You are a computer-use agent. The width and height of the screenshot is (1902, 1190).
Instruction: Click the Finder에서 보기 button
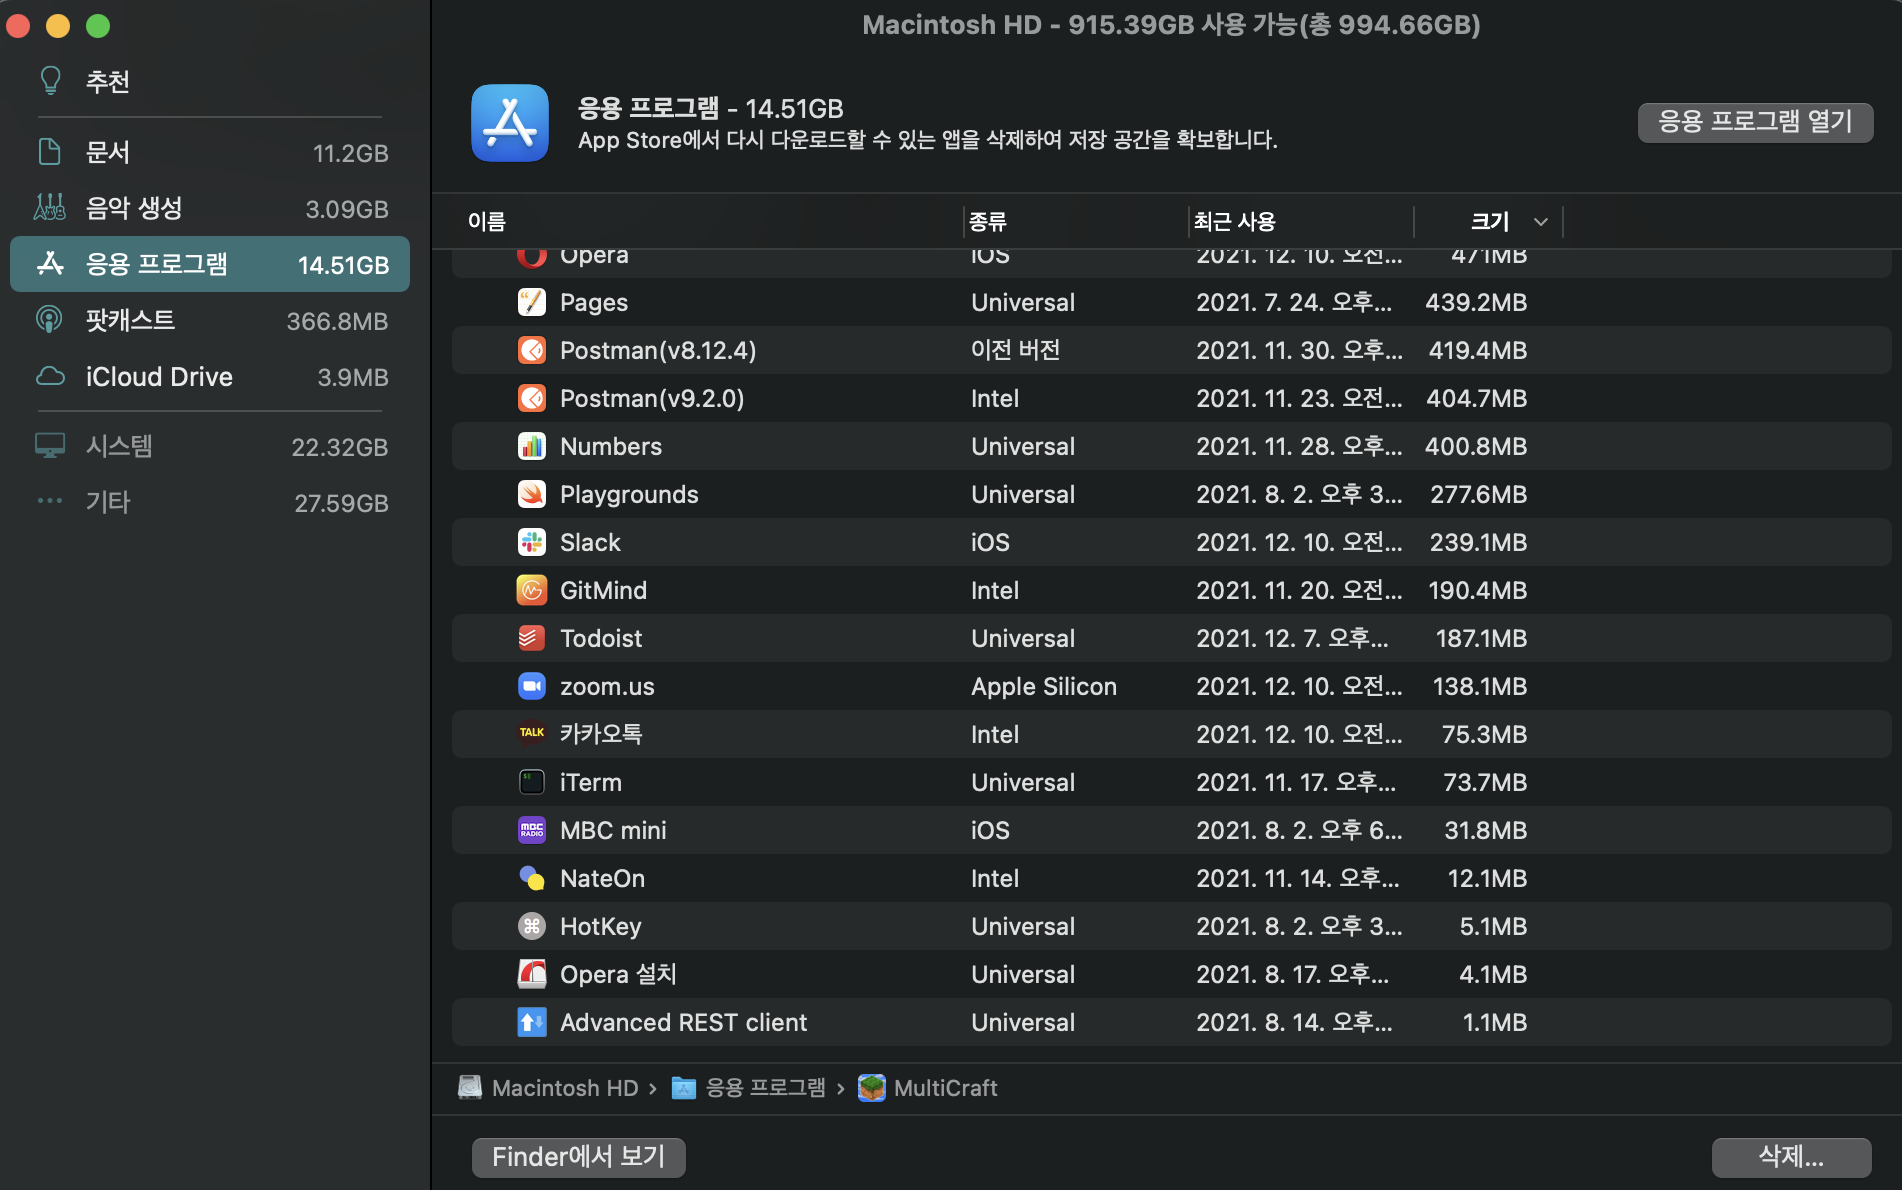pos(578,1157)
